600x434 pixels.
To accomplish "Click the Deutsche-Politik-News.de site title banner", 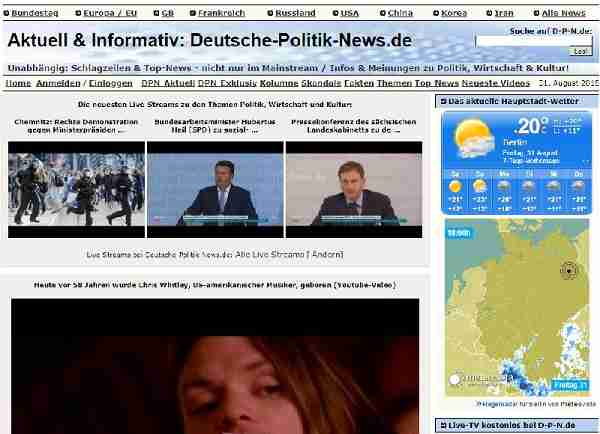I will click(x=210, y=40).
